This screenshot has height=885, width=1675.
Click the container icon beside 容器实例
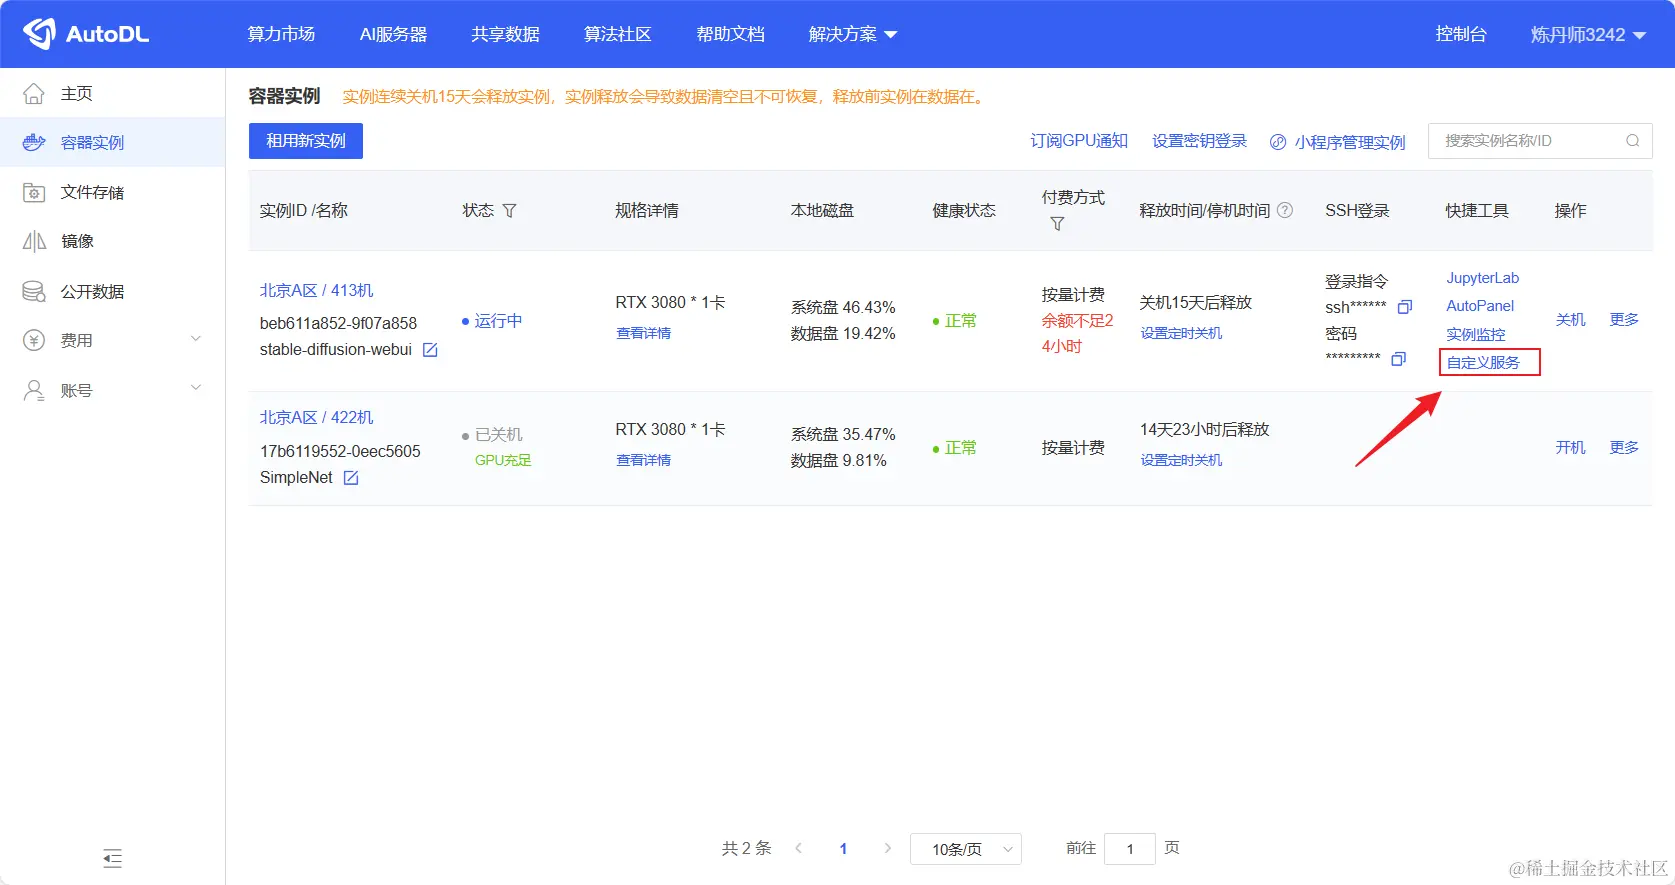pyautogui.click(x=34, y=142)
